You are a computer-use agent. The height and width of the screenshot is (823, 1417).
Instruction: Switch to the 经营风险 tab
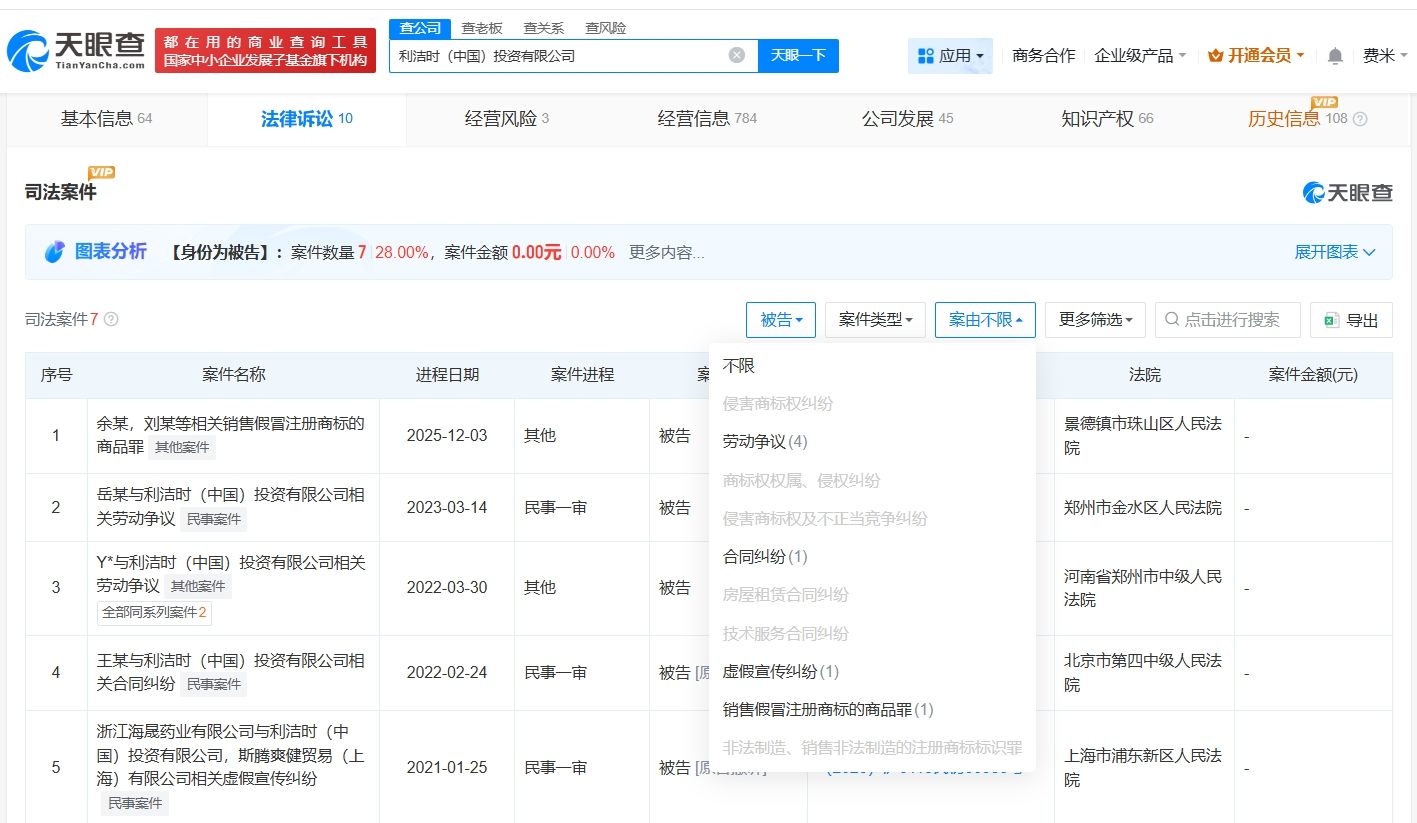click(x=506, y=119)
